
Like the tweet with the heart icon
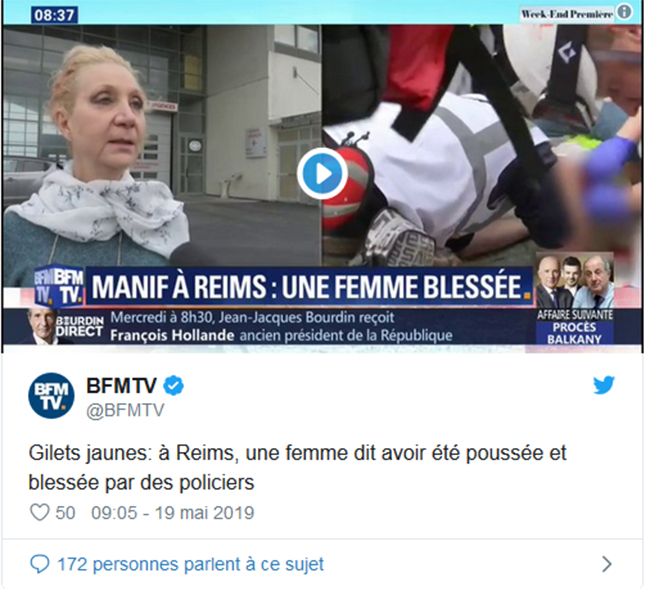click(40, 514)
